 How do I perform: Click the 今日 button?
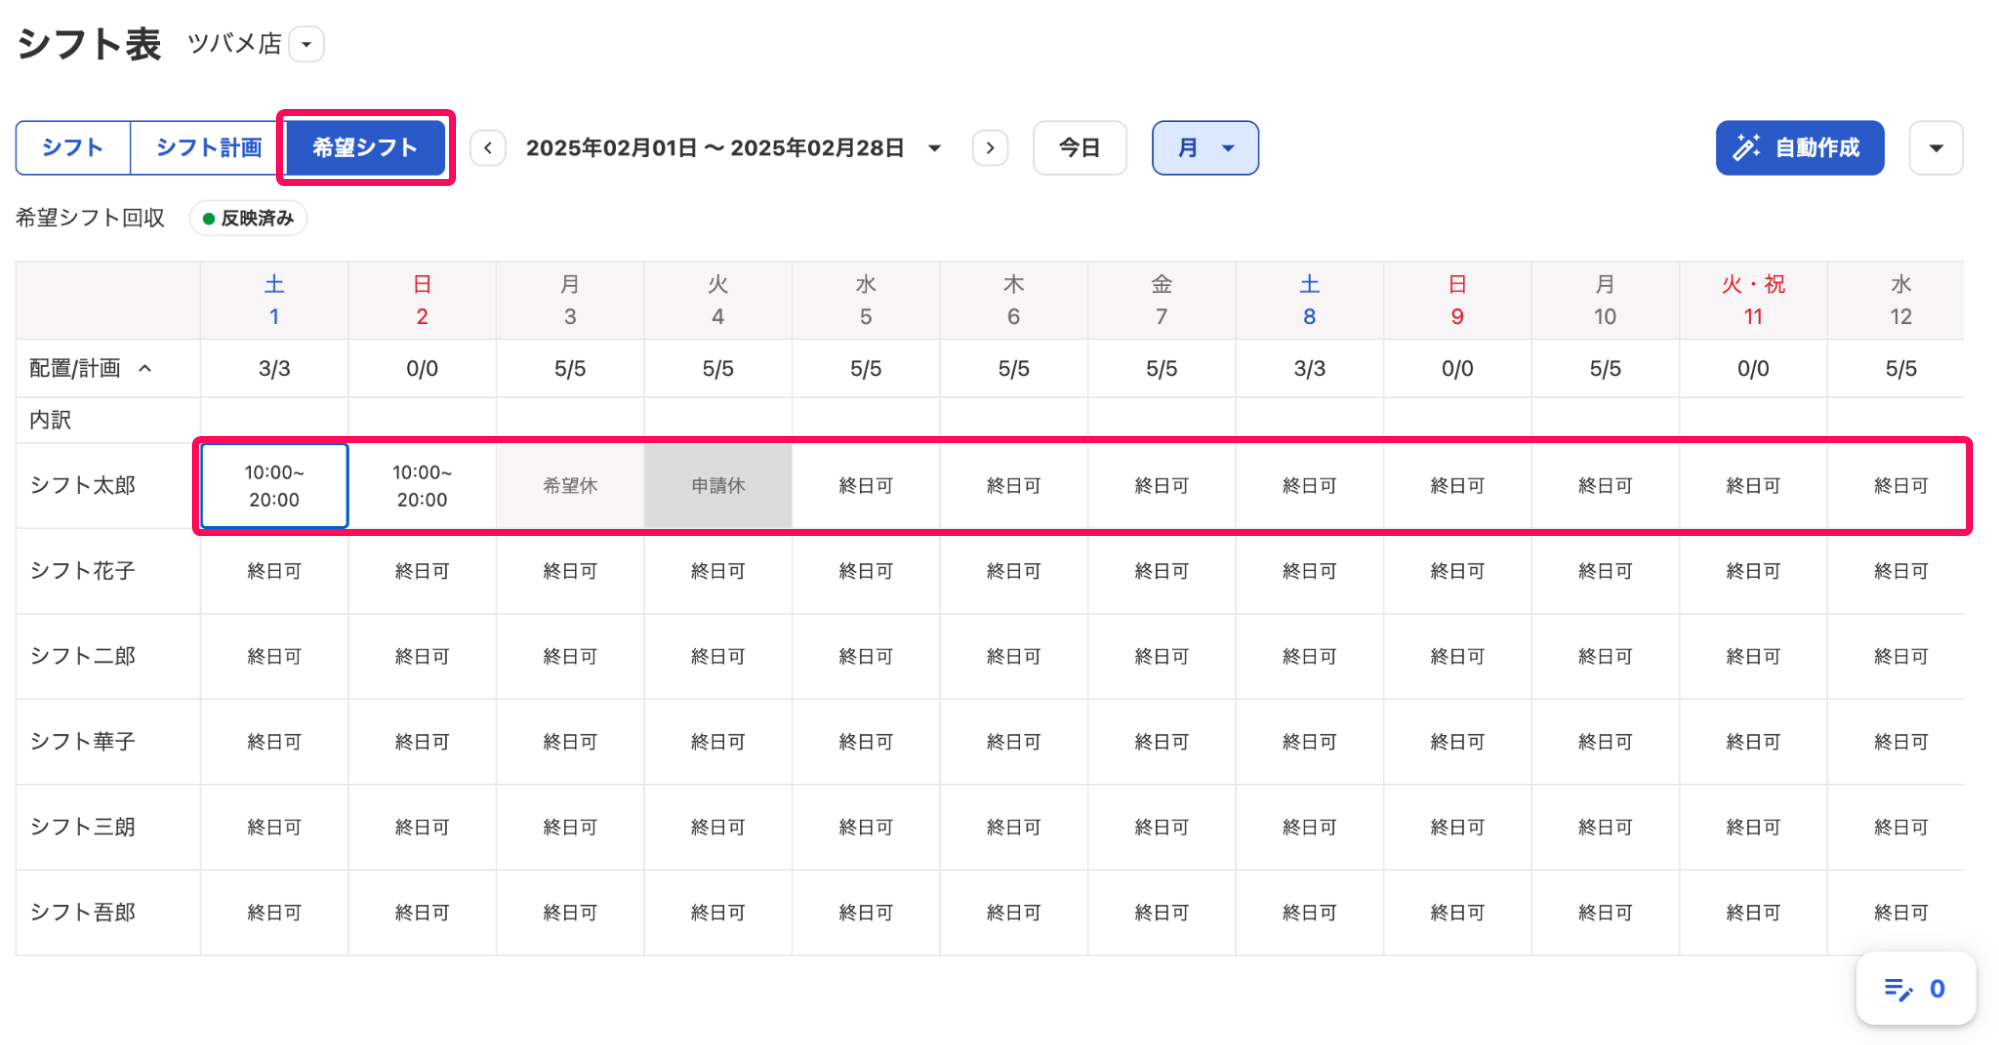click(x=1079, y=148)
